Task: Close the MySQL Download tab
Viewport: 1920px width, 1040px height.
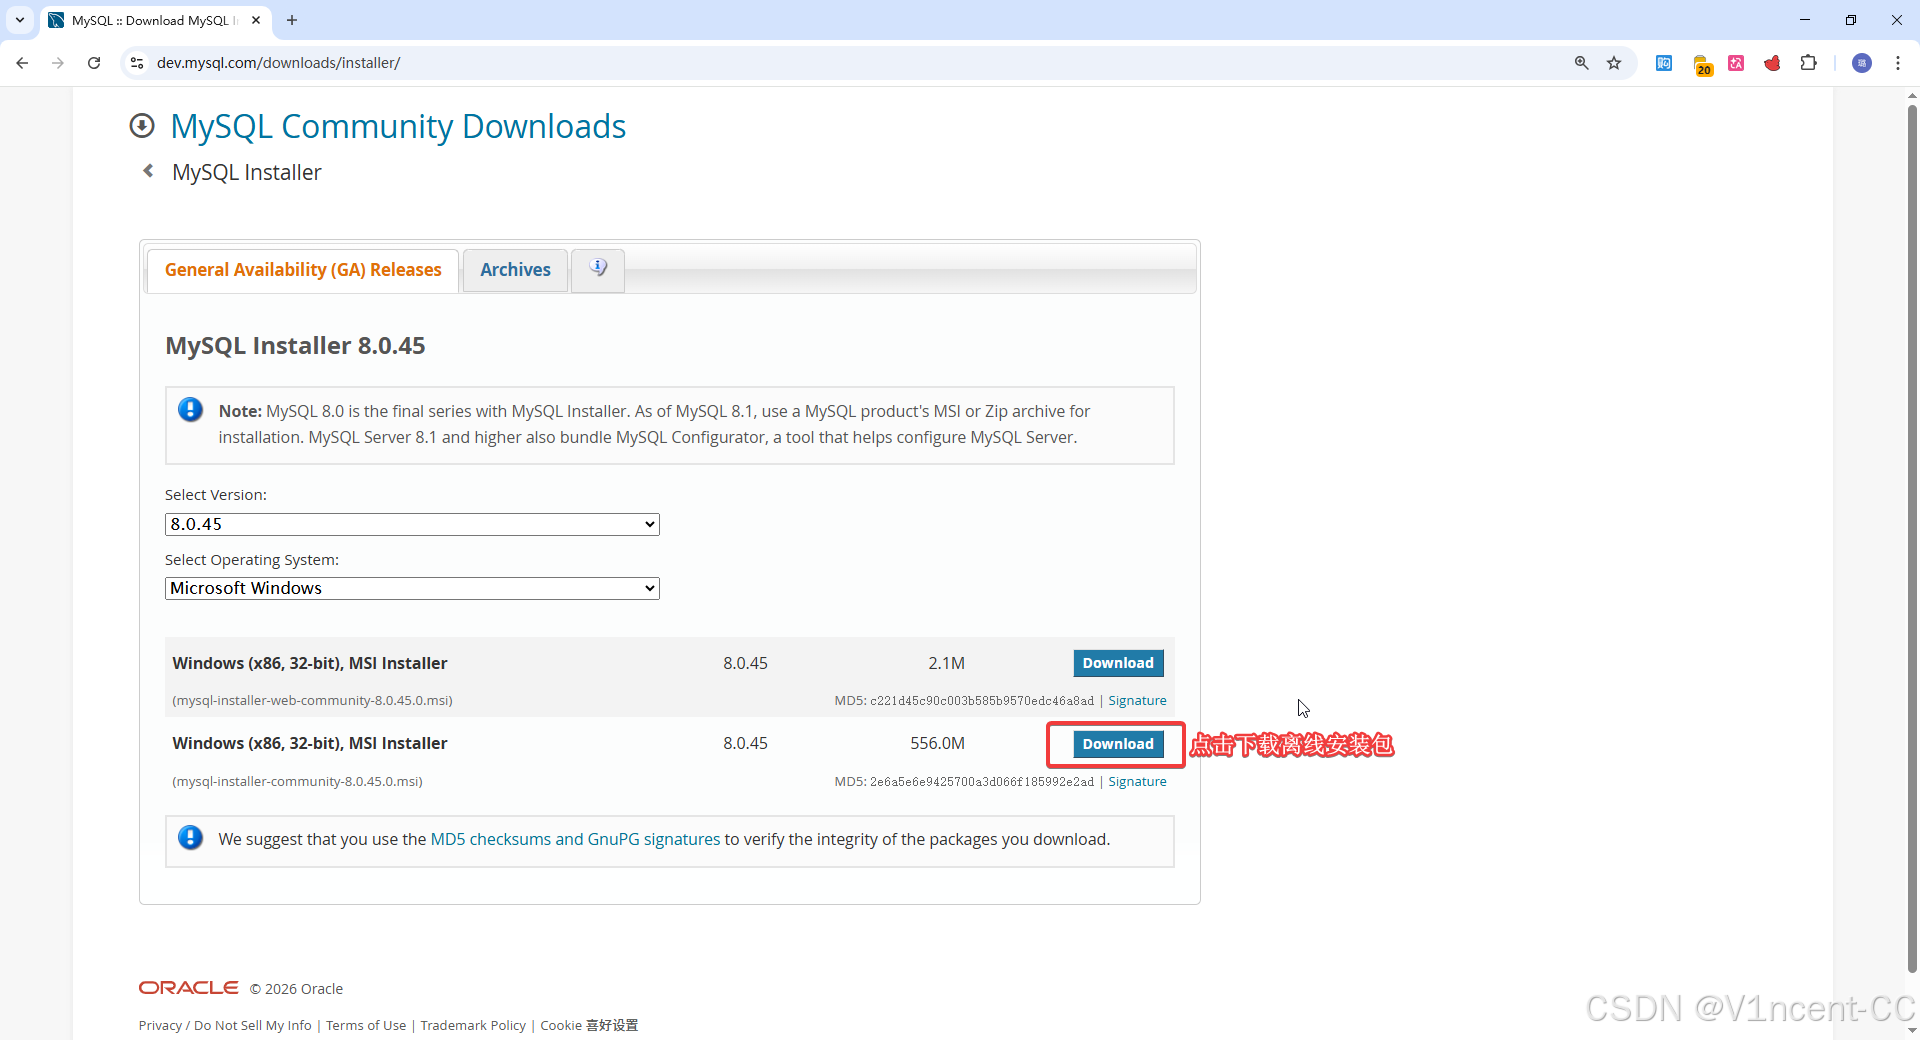Action: [x=256, y=20]
